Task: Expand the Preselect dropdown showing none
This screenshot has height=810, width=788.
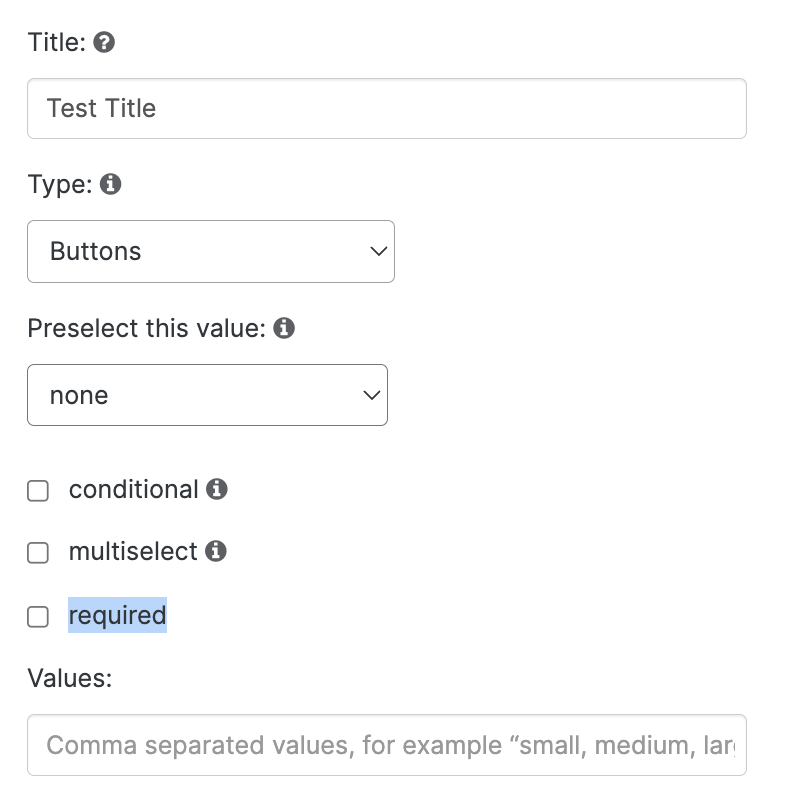Action: pyautogui.click(x=207, y=395)
